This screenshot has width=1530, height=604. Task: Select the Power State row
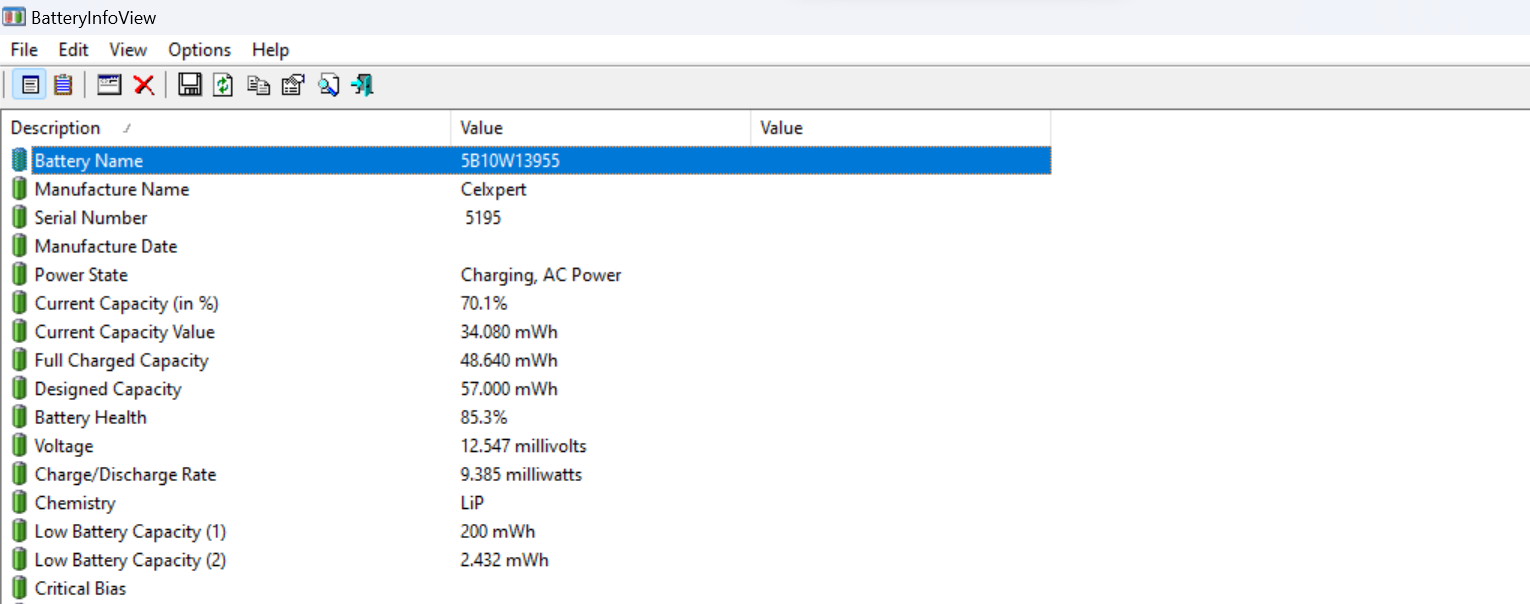coord(81,275)
